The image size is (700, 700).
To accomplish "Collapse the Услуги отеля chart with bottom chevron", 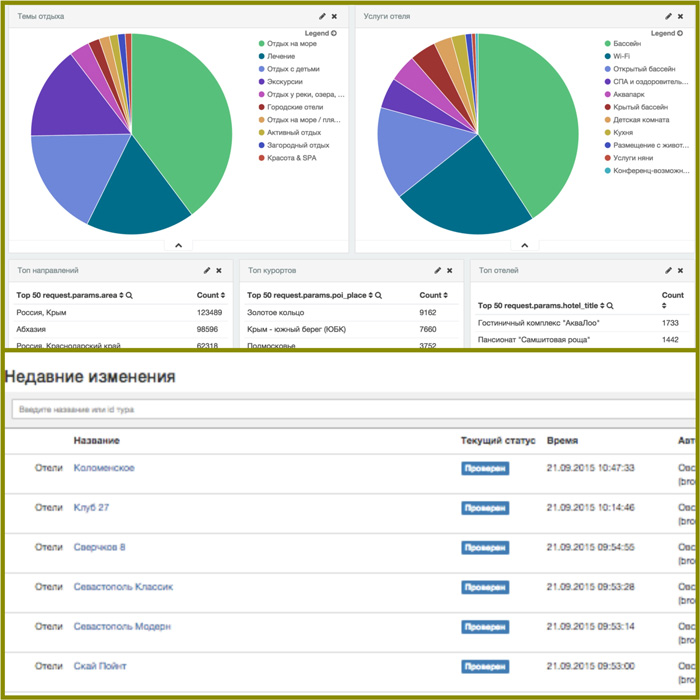I will pos(525,245).
